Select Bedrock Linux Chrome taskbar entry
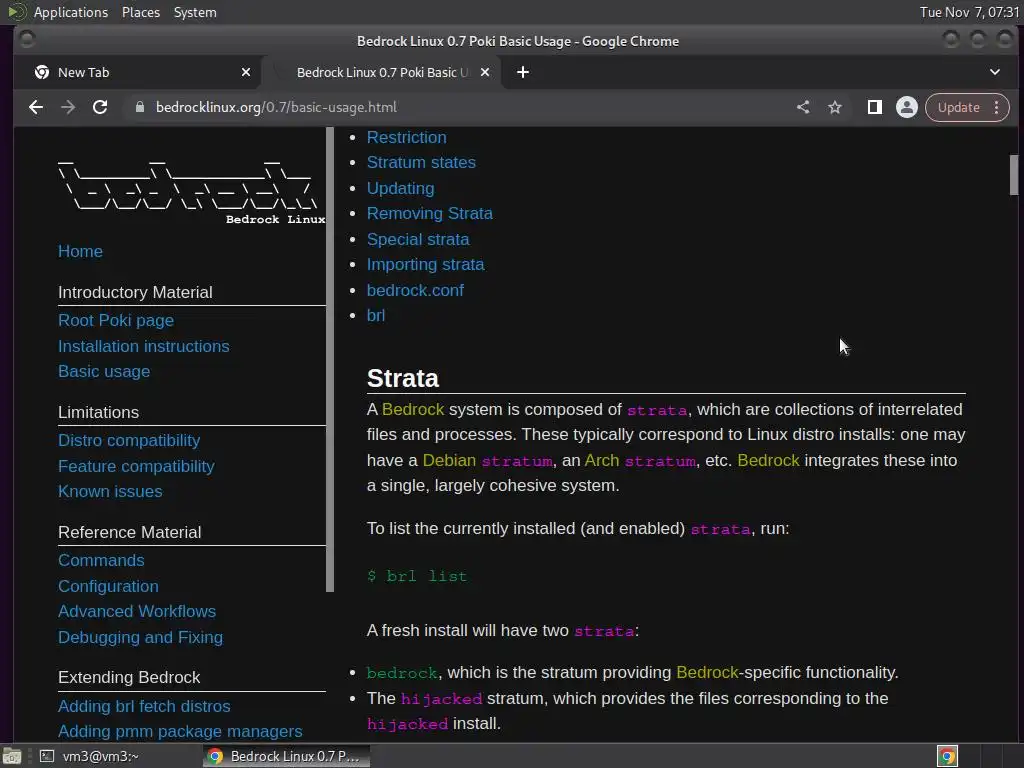The image size is (1024, 768). [286, 756]
